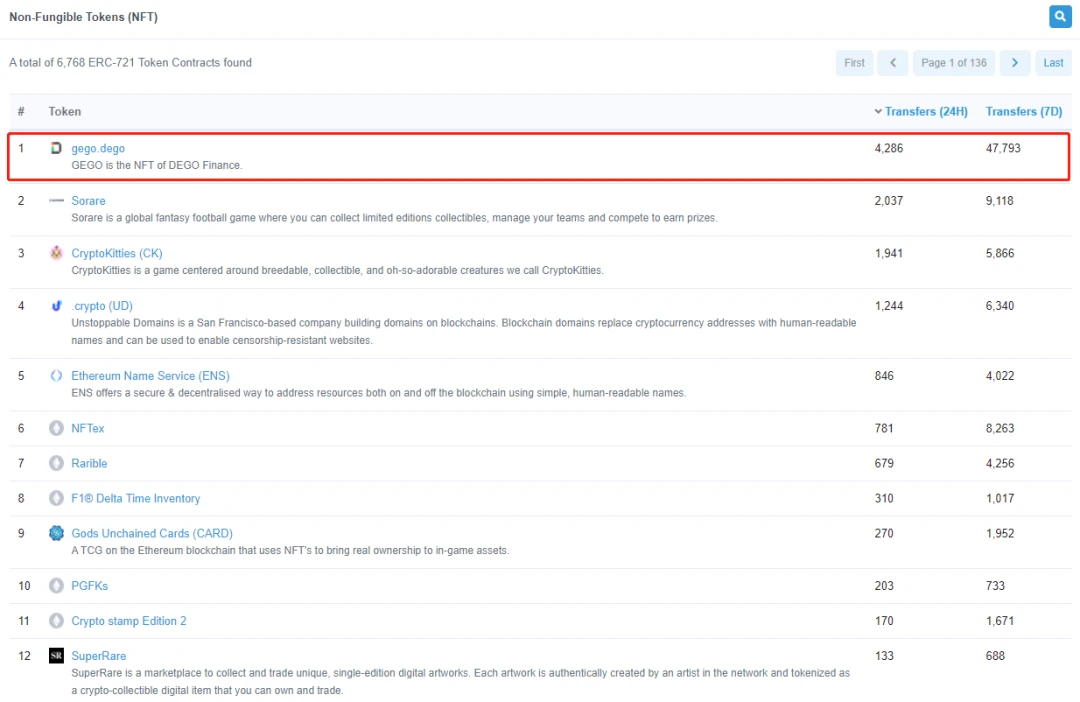Click the 24H transfers value 846
1080x702 pixels.
click(884, 375)
